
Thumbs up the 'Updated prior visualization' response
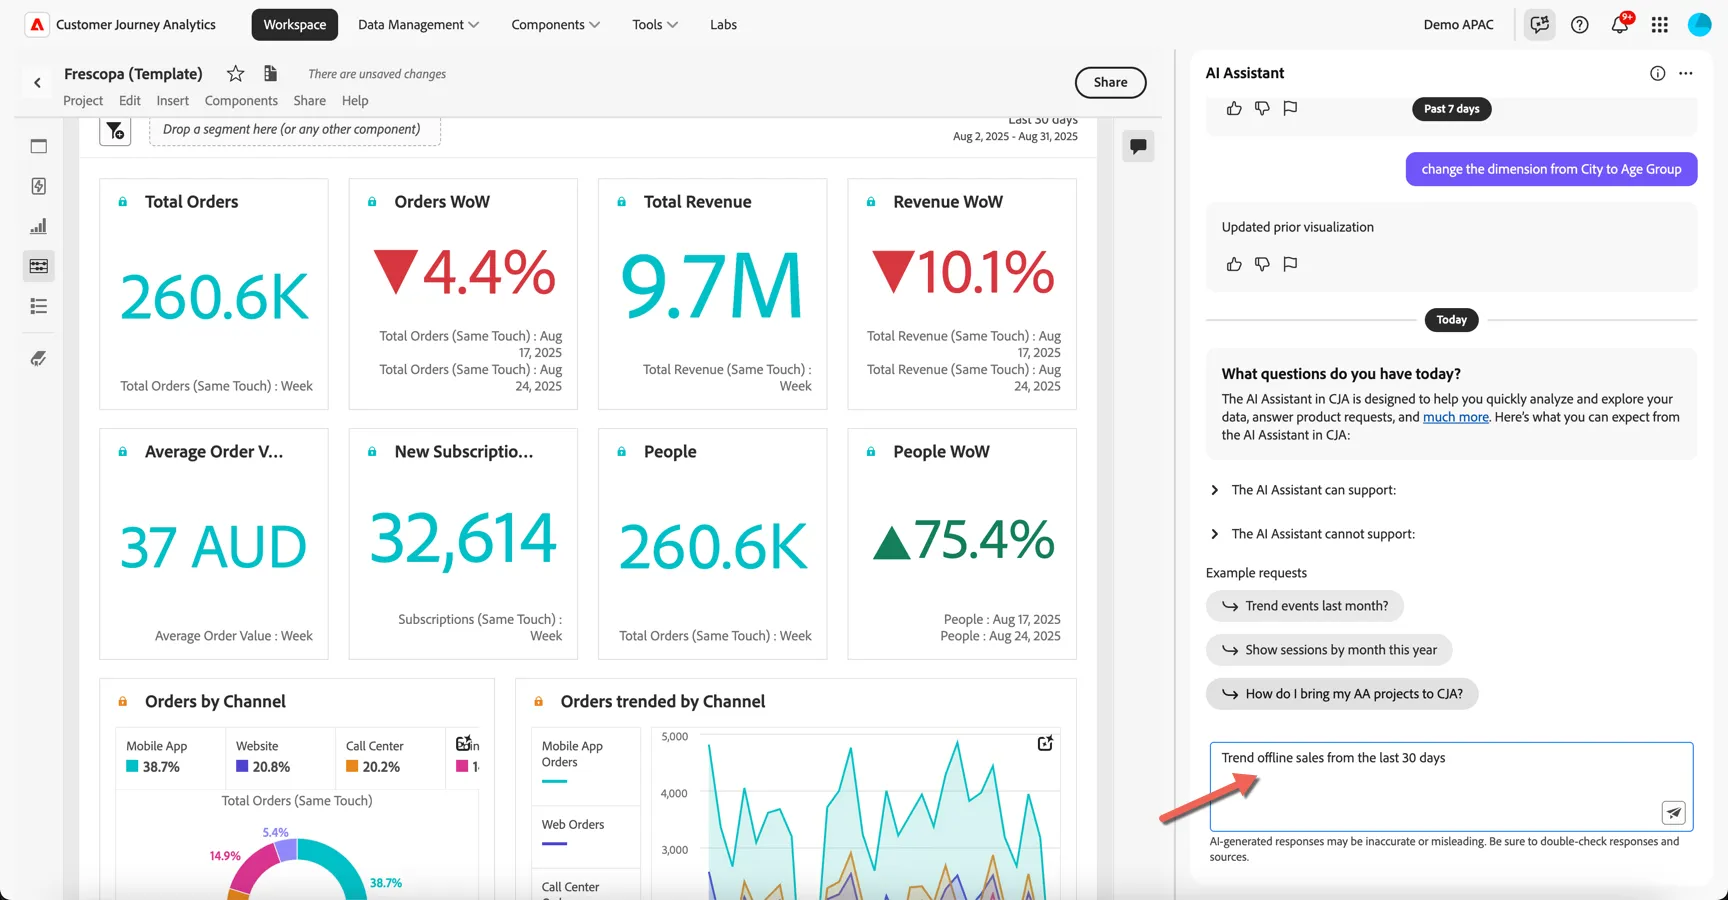(x=1234, y=264)
